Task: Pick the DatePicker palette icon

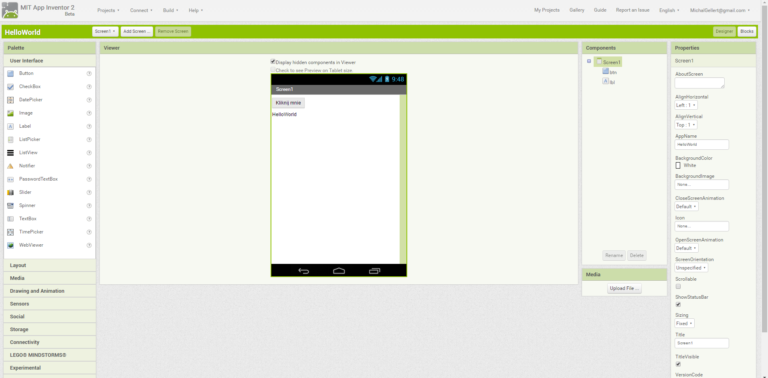Action: coord(10,100)
